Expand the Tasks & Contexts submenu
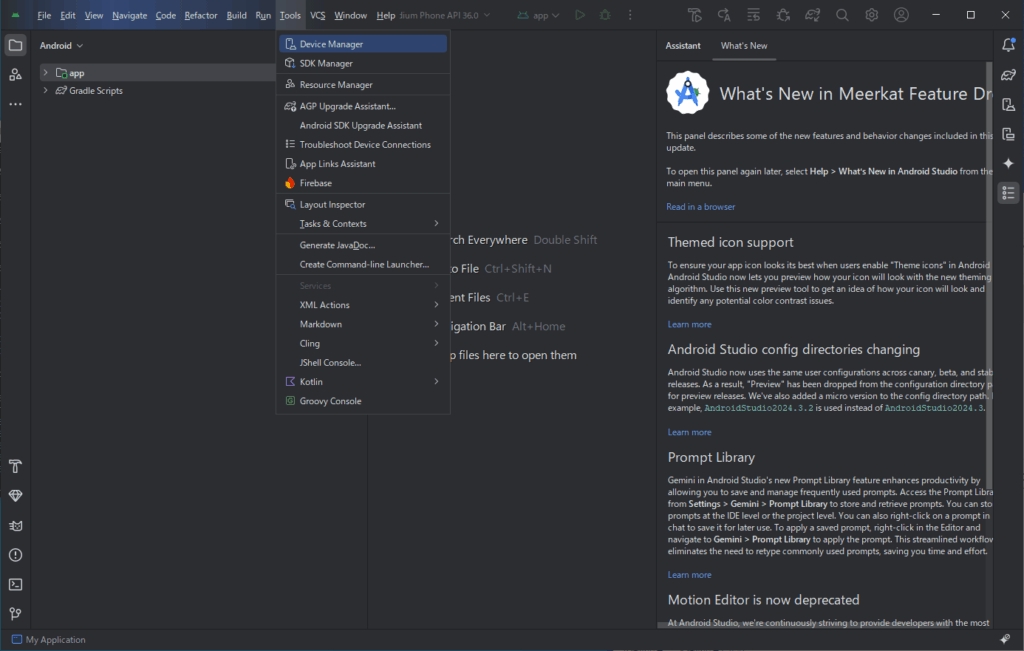 tap(363, 223)
